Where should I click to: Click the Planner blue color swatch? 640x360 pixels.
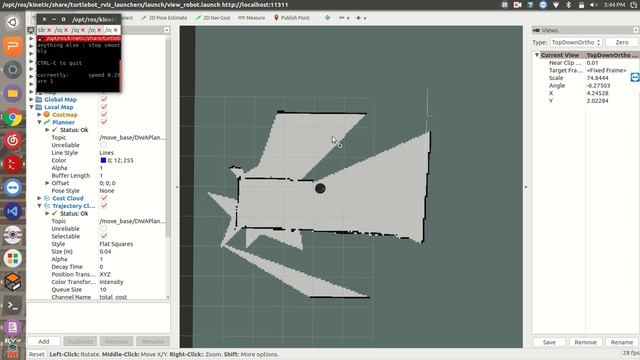pos(103,160)
